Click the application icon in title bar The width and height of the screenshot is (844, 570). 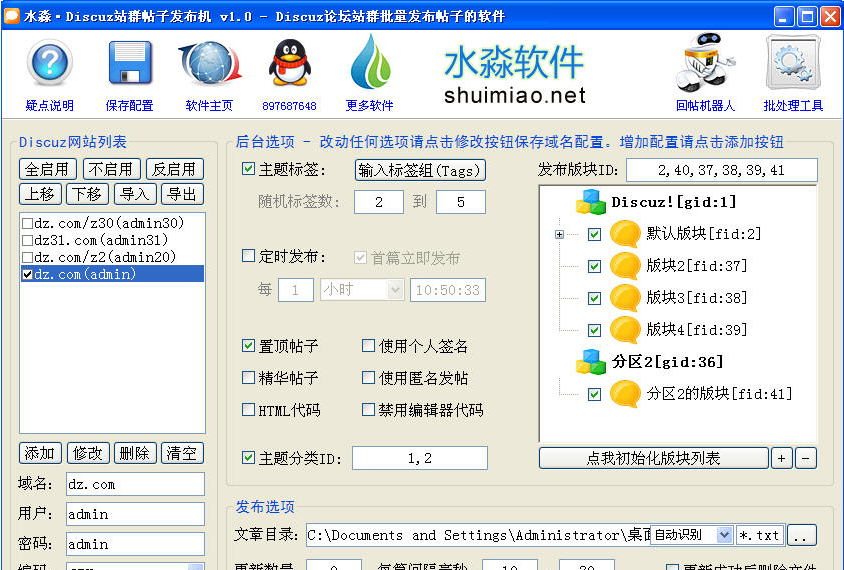[x=11, y=16]
